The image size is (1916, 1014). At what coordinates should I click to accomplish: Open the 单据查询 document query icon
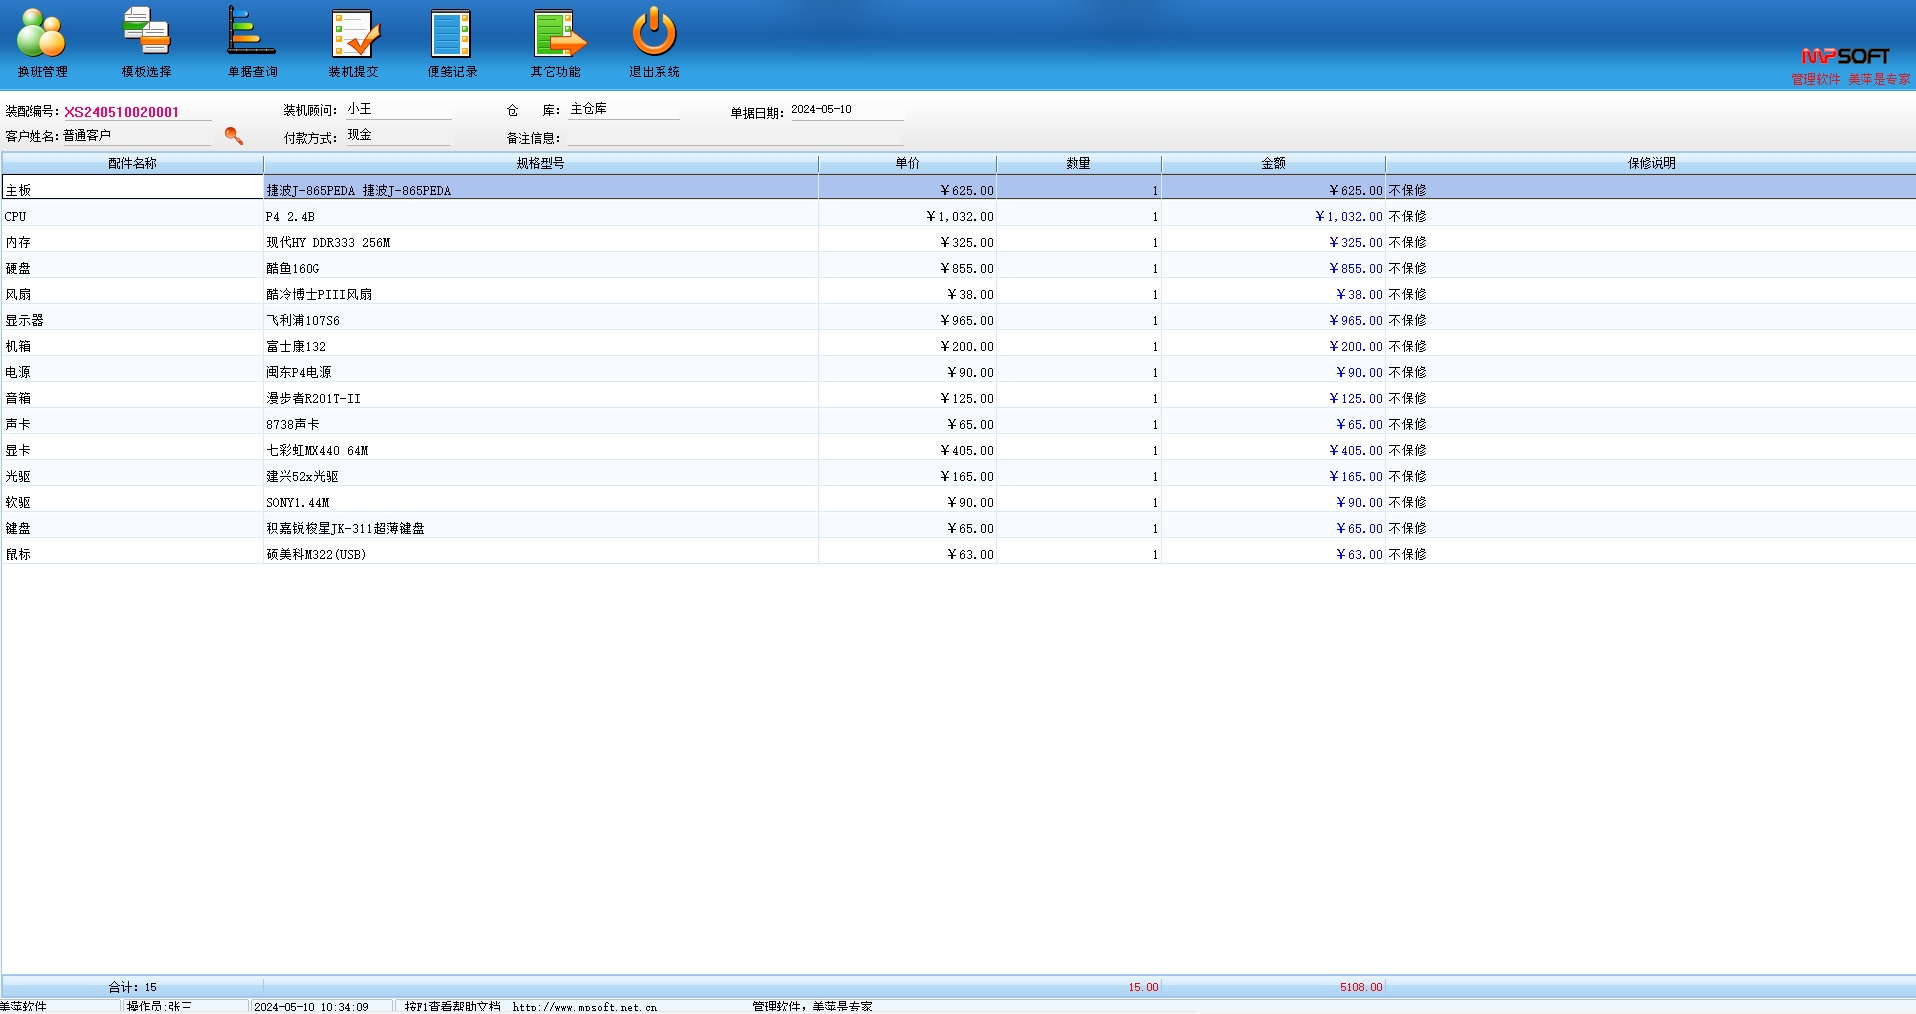point(252,43)
